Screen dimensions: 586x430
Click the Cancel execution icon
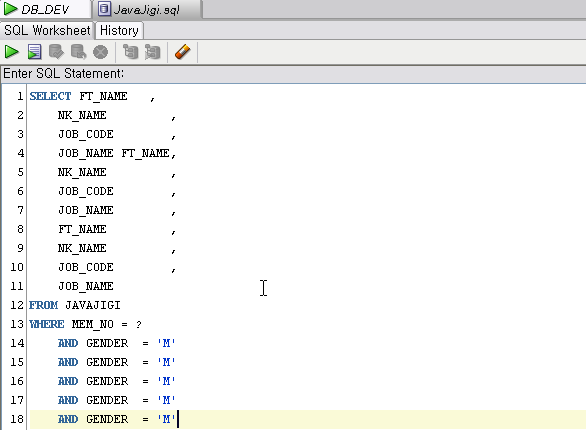tap(101, 52)
